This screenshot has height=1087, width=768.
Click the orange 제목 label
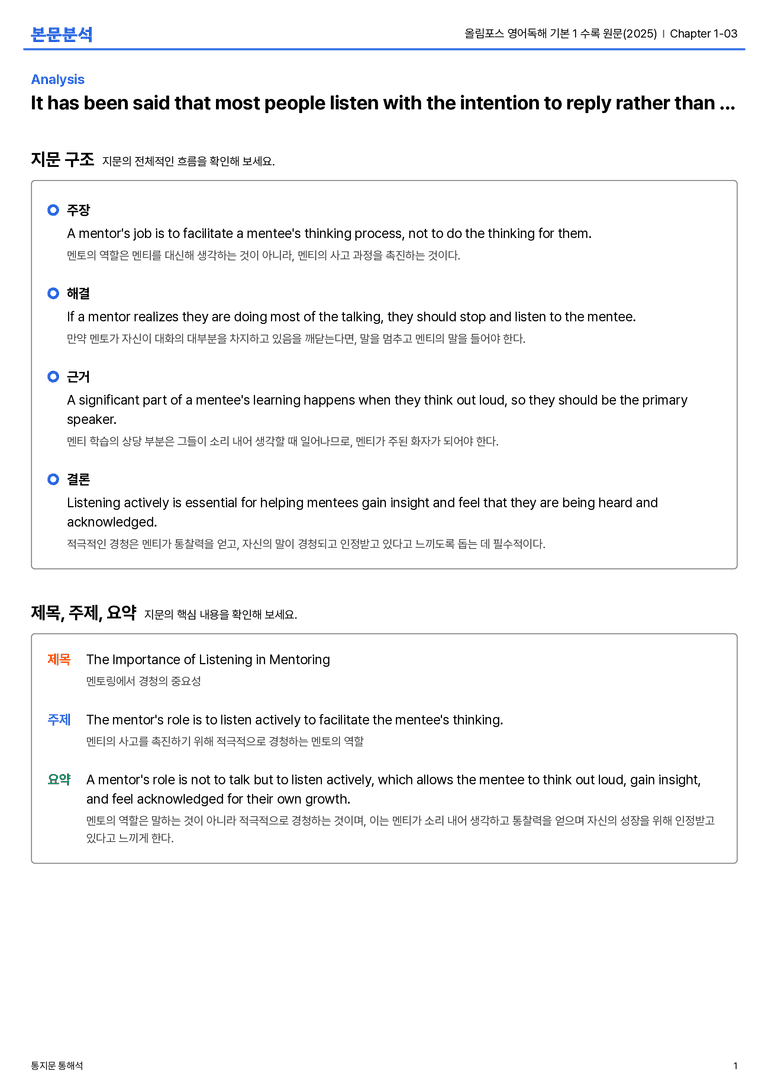(x=59, y=659)
